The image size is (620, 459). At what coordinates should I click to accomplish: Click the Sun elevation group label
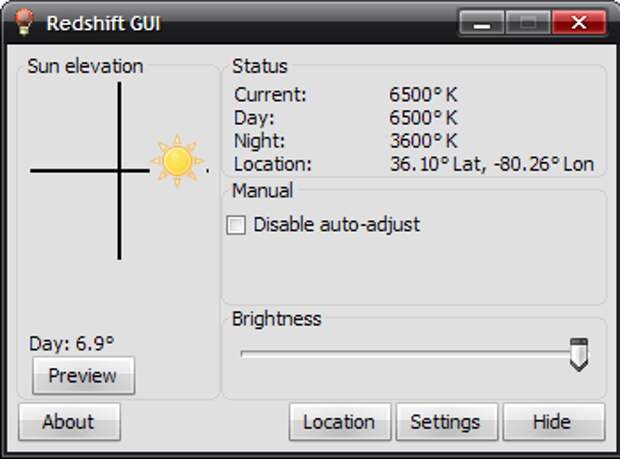point(85,66)
